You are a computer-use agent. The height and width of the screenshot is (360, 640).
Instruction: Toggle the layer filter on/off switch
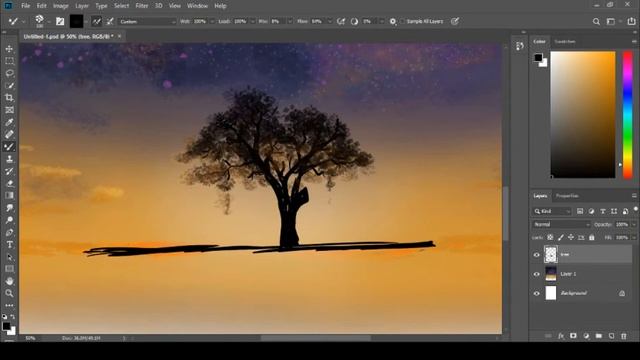(636, 209)
